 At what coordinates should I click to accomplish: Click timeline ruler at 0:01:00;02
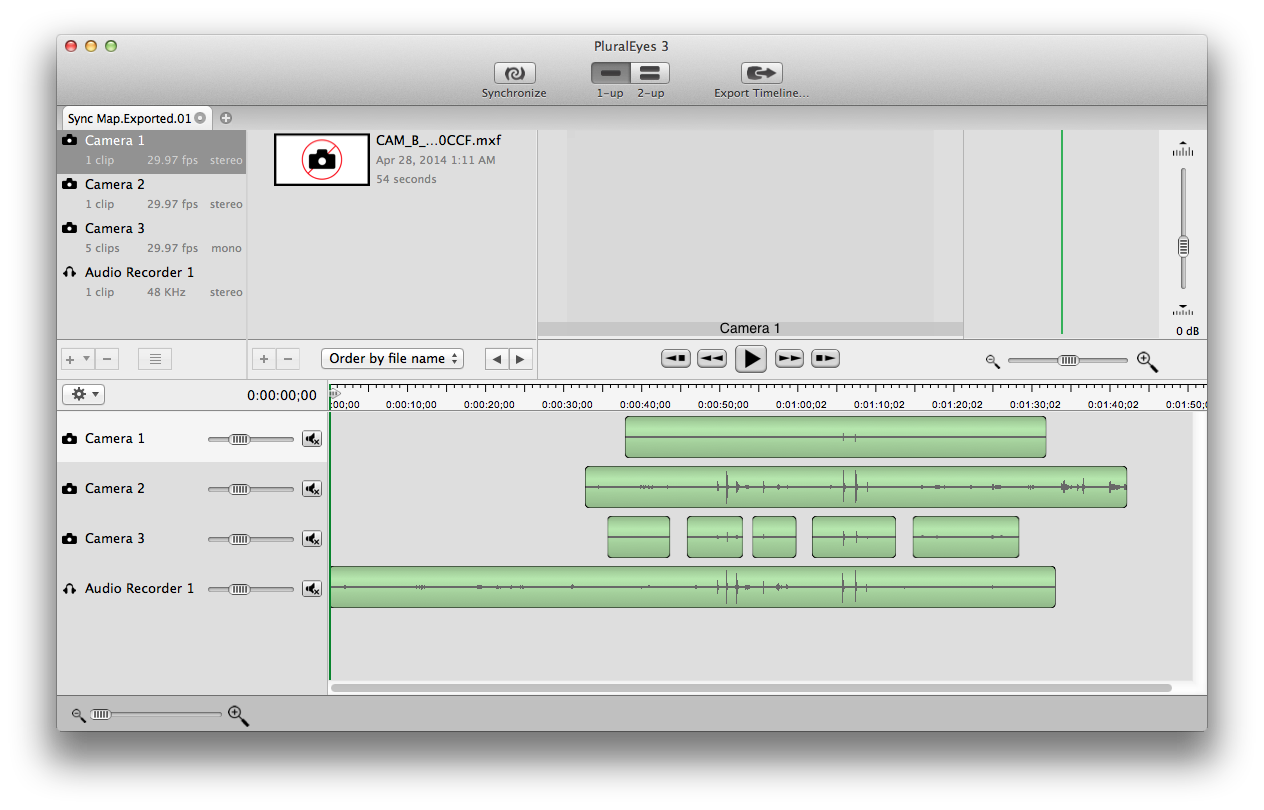[x=799, y=405]
